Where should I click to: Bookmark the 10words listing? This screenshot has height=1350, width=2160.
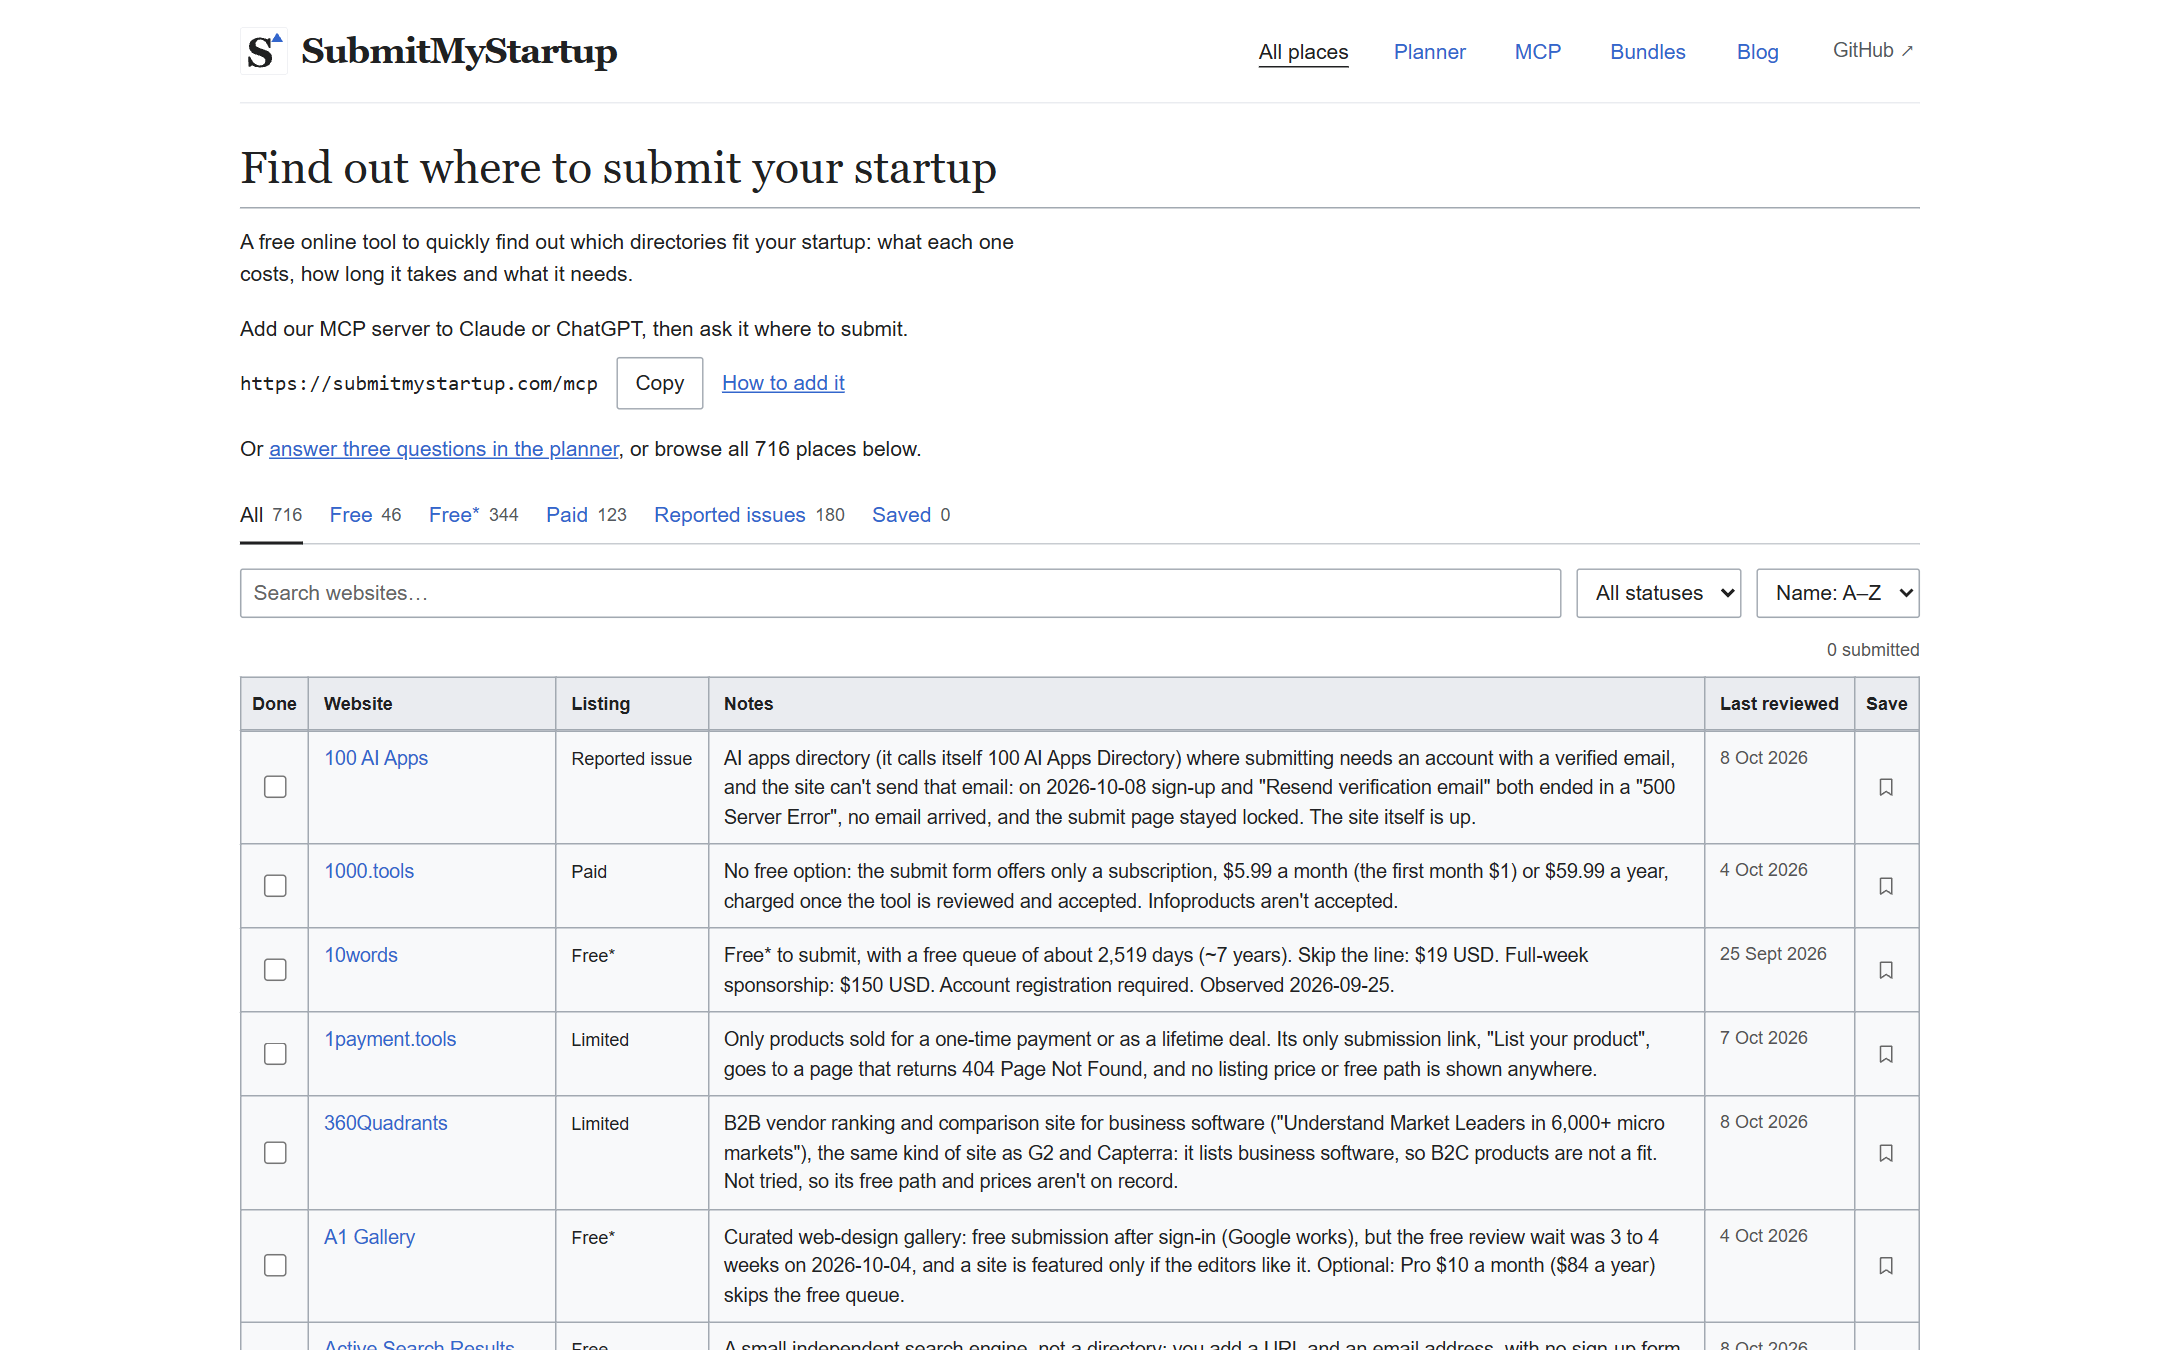1886,970
